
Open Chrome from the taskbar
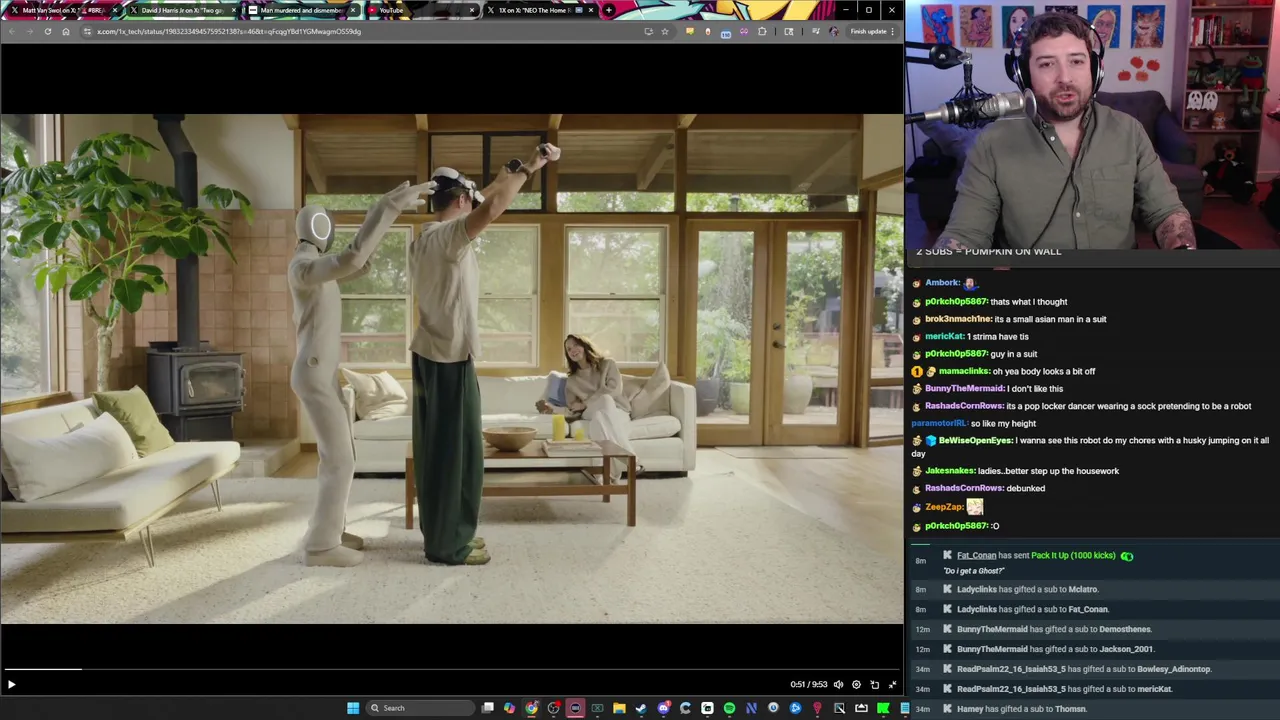[531, 708]
